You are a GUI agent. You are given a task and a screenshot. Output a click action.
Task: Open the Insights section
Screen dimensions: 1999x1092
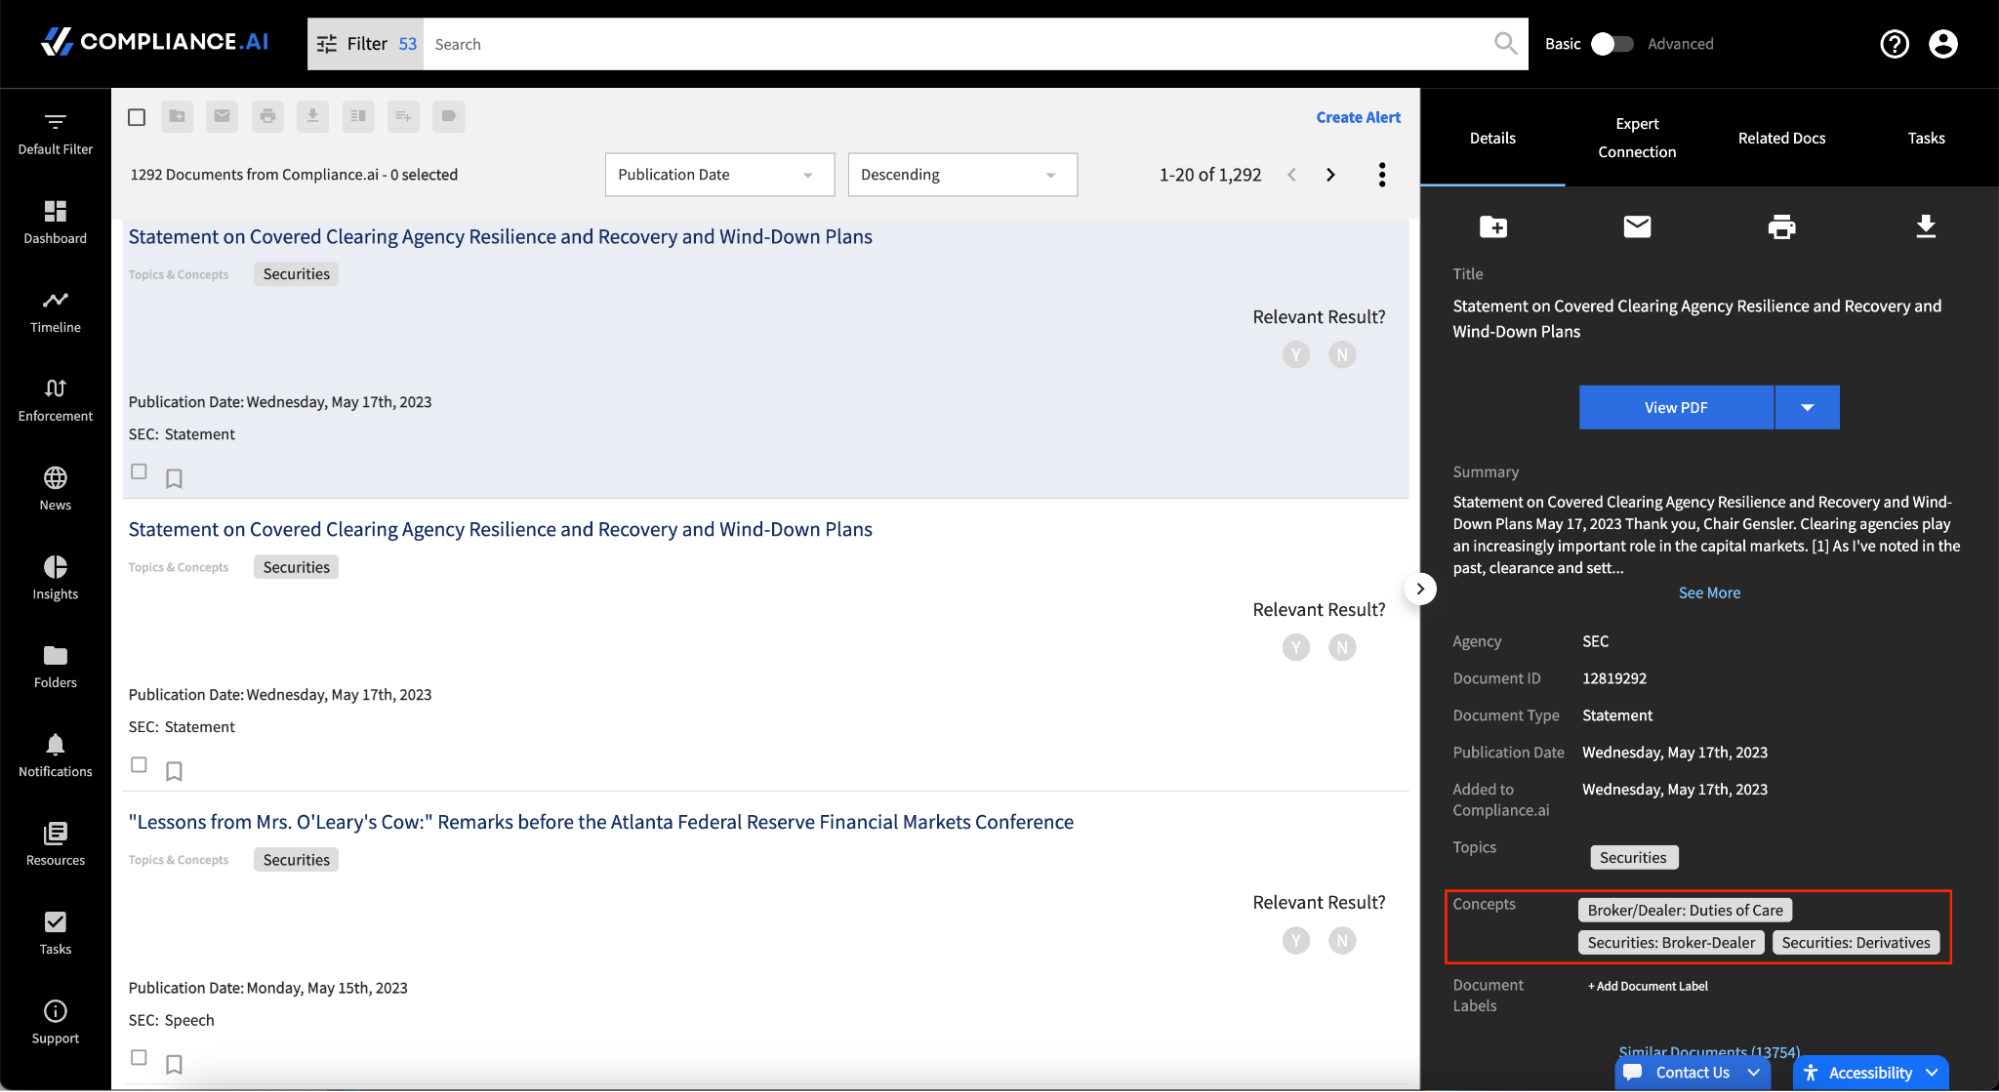click(55, 578)
